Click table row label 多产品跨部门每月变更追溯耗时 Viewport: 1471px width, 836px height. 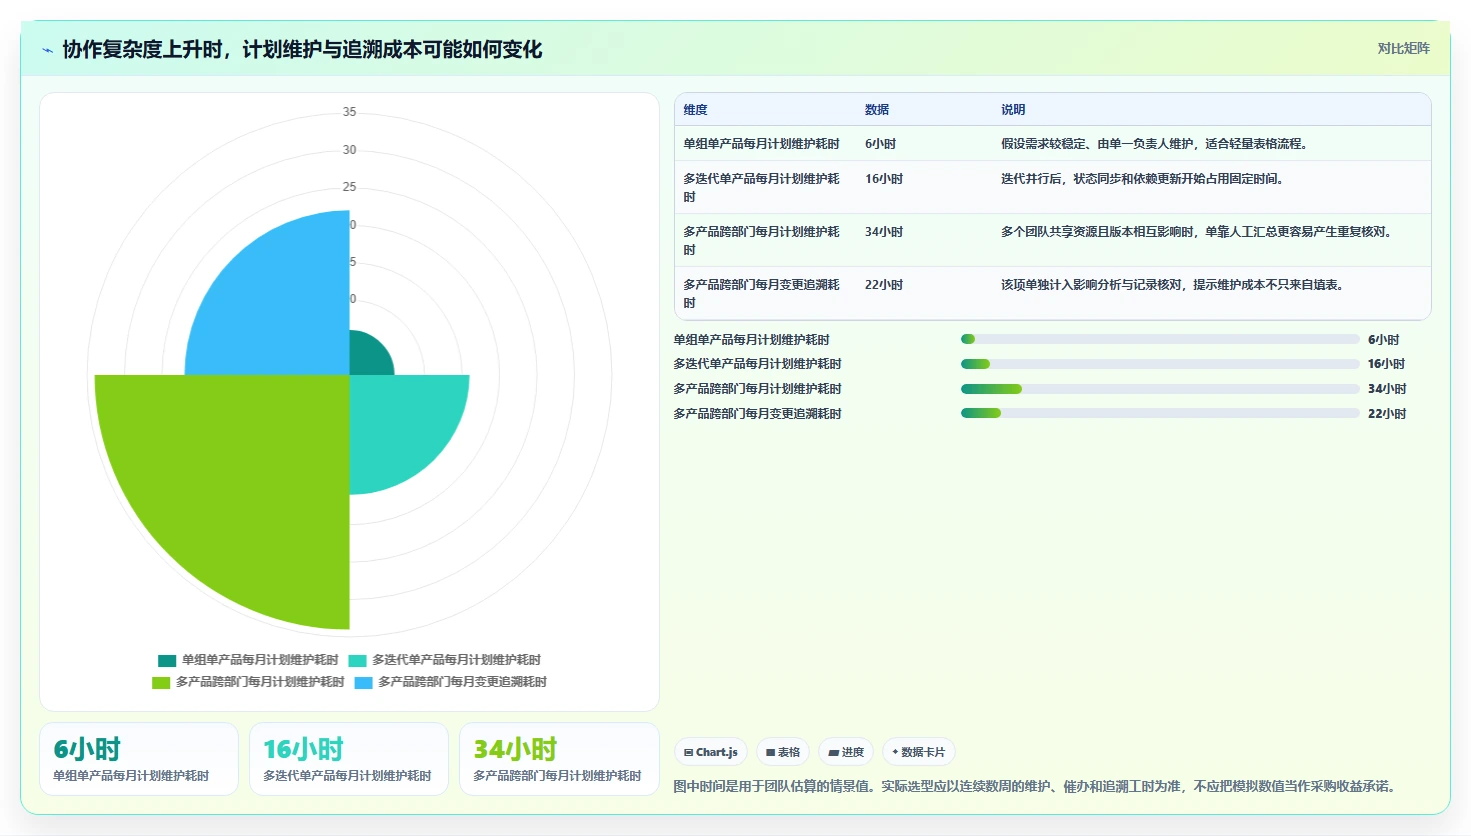(x=761, y=294)
